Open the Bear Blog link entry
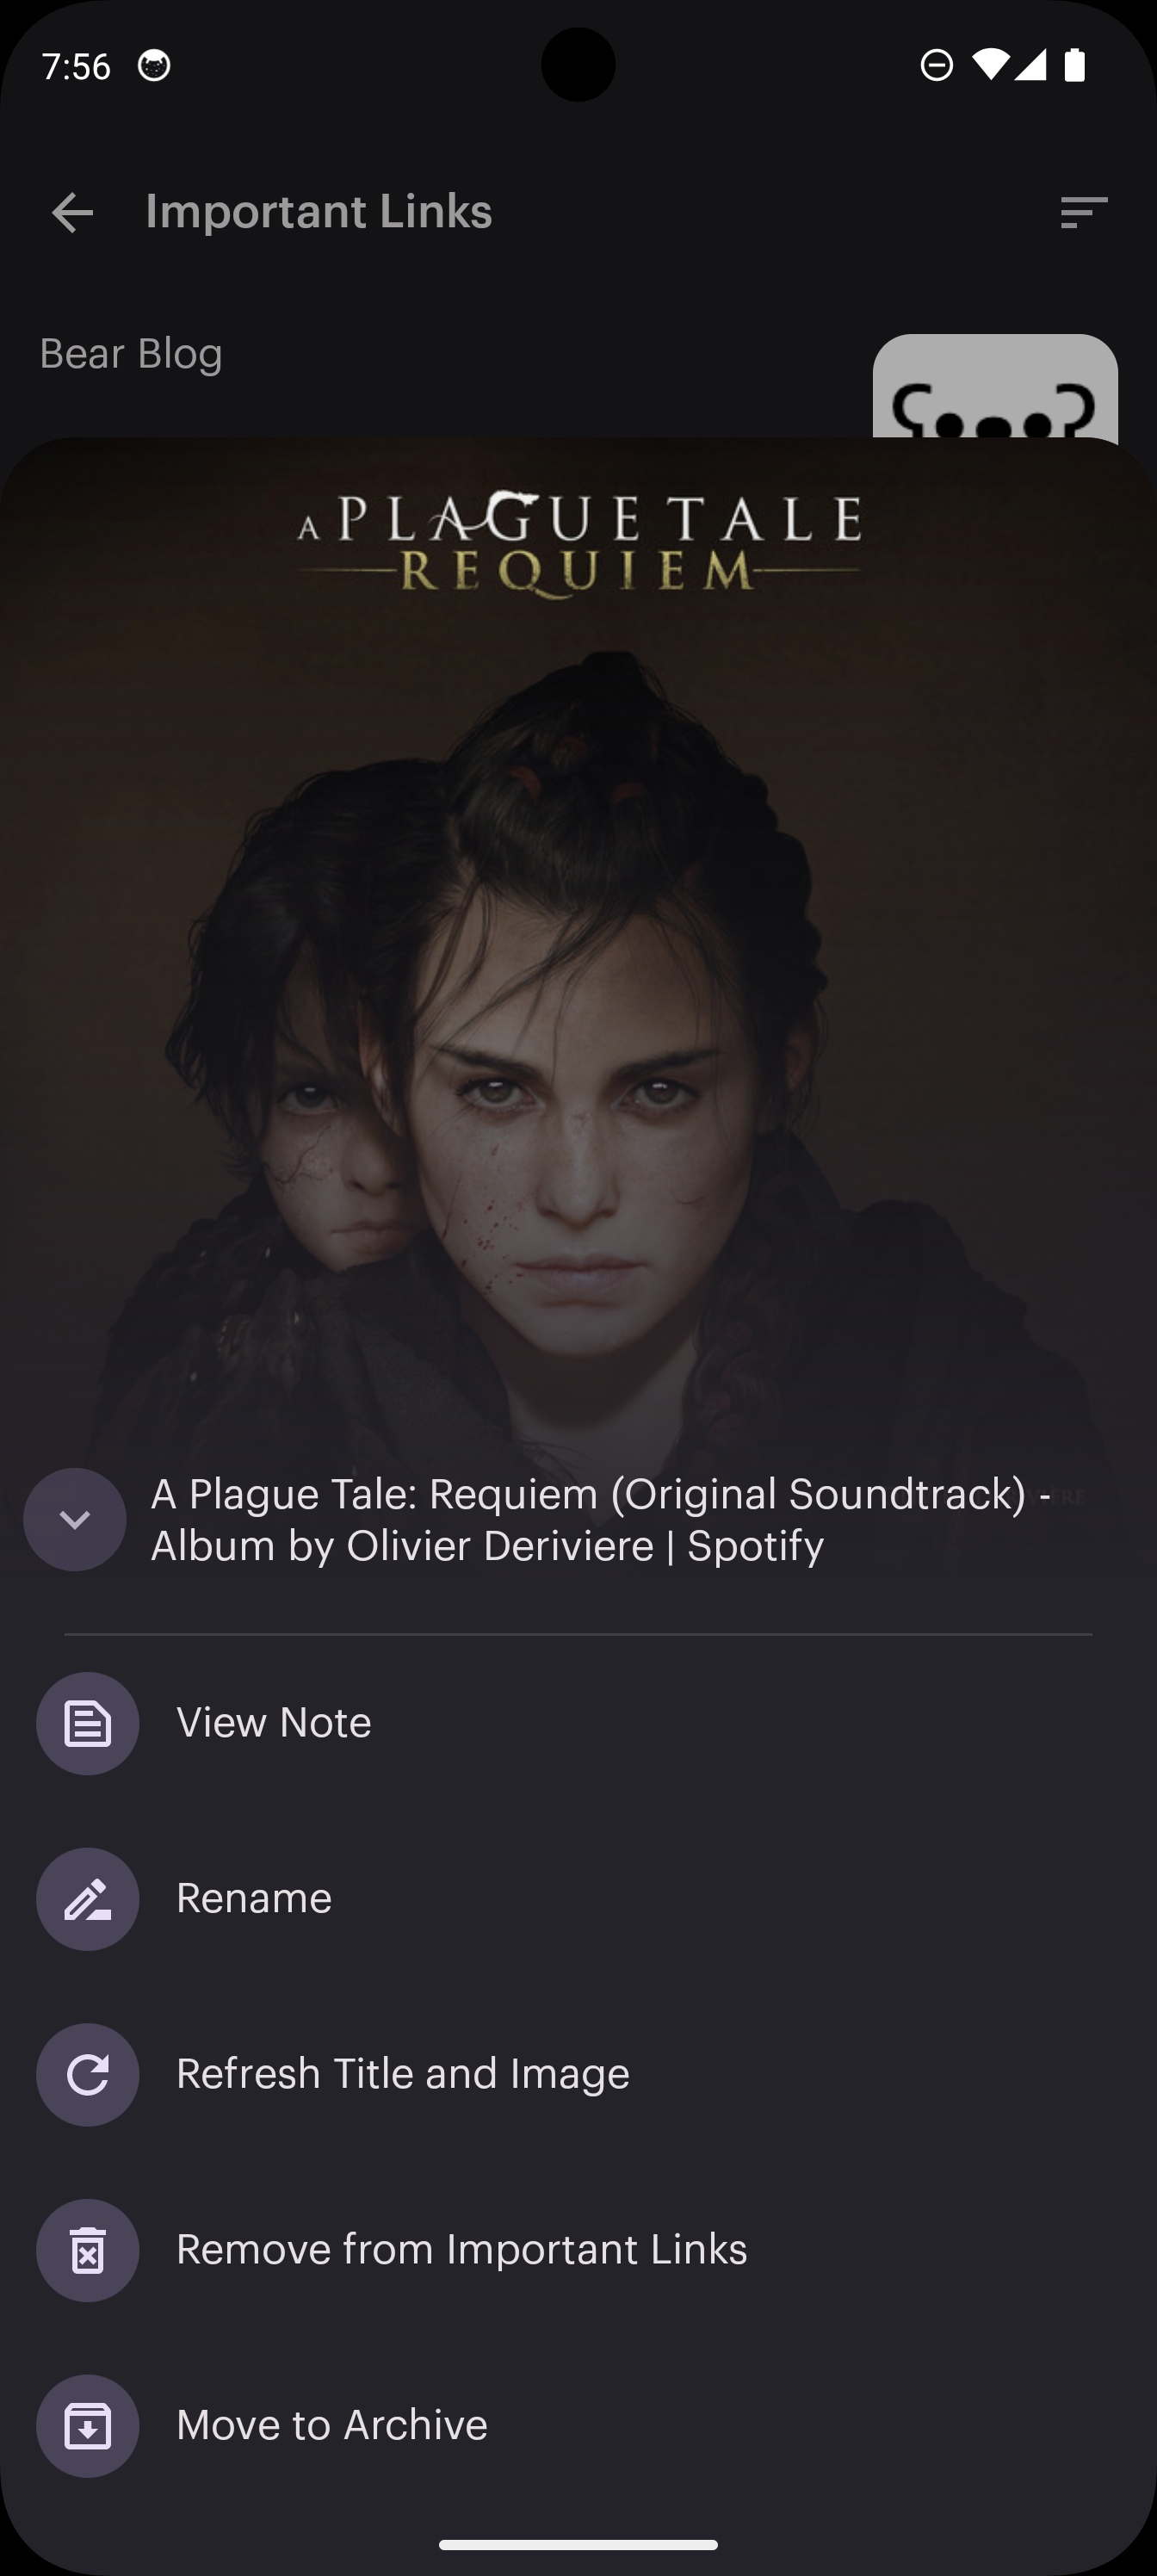The width and height of the screenshot is (1157, 2576). pyautogui.click(x=131, y=354)
